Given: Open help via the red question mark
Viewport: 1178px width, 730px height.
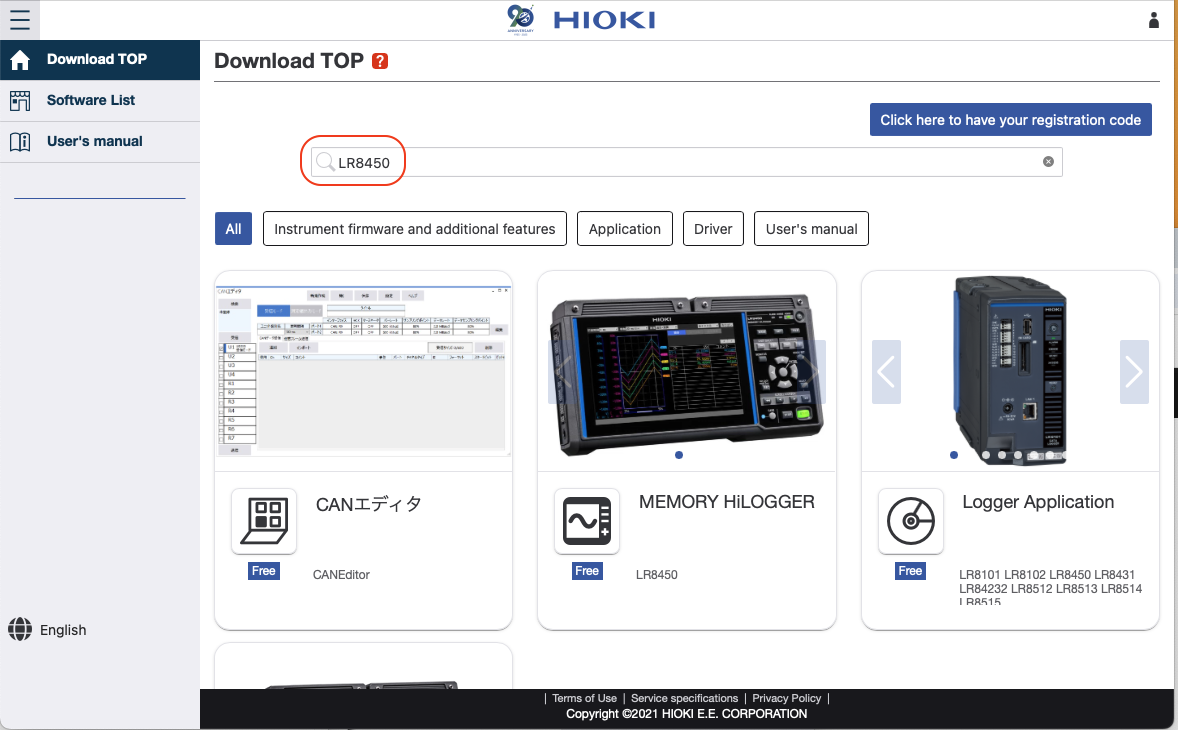Looking at the screenshot, I should 379,61.
